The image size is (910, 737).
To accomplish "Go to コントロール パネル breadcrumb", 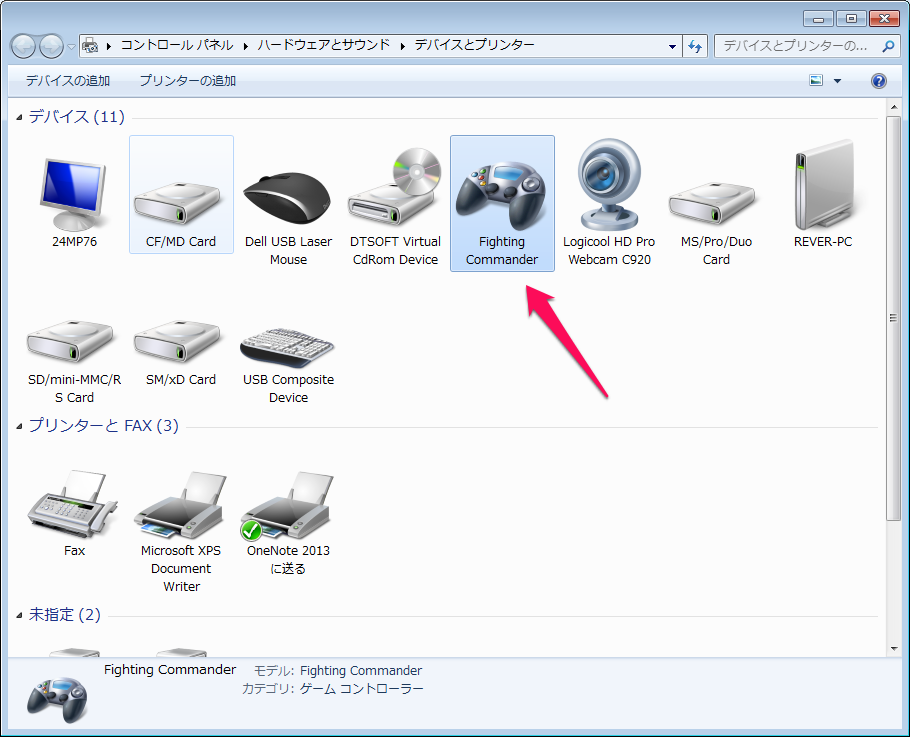I will 177,45.
